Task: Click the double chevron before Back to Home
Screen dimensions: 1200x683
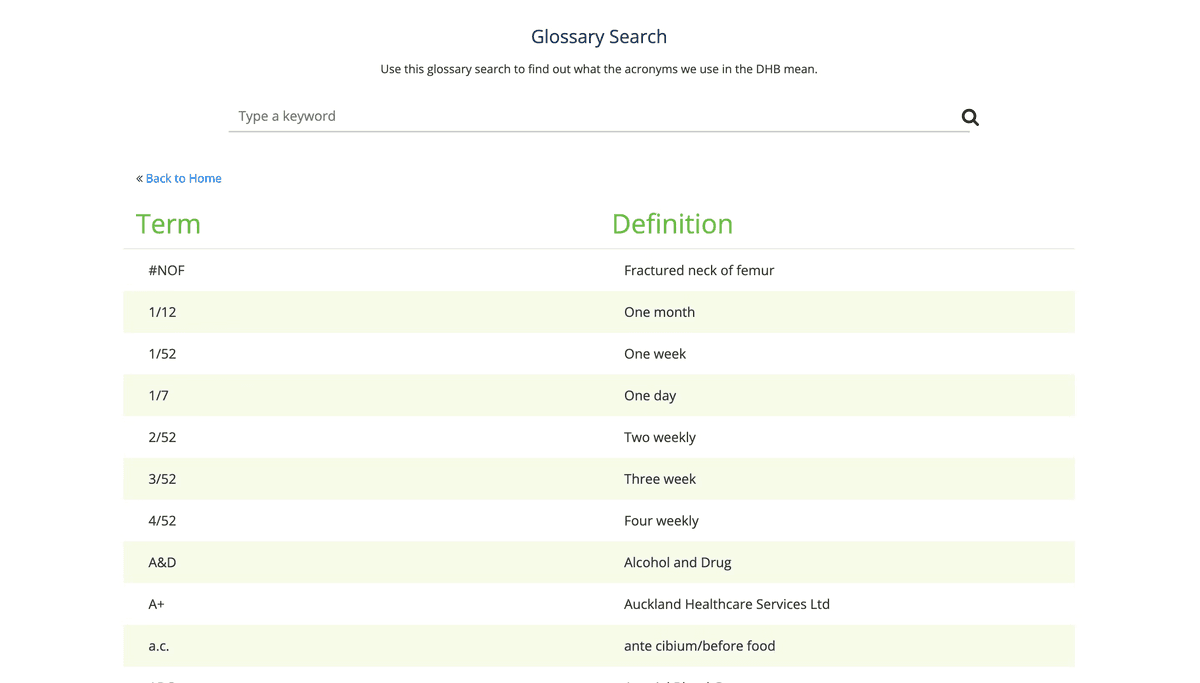Action: (x=138, y=177)
